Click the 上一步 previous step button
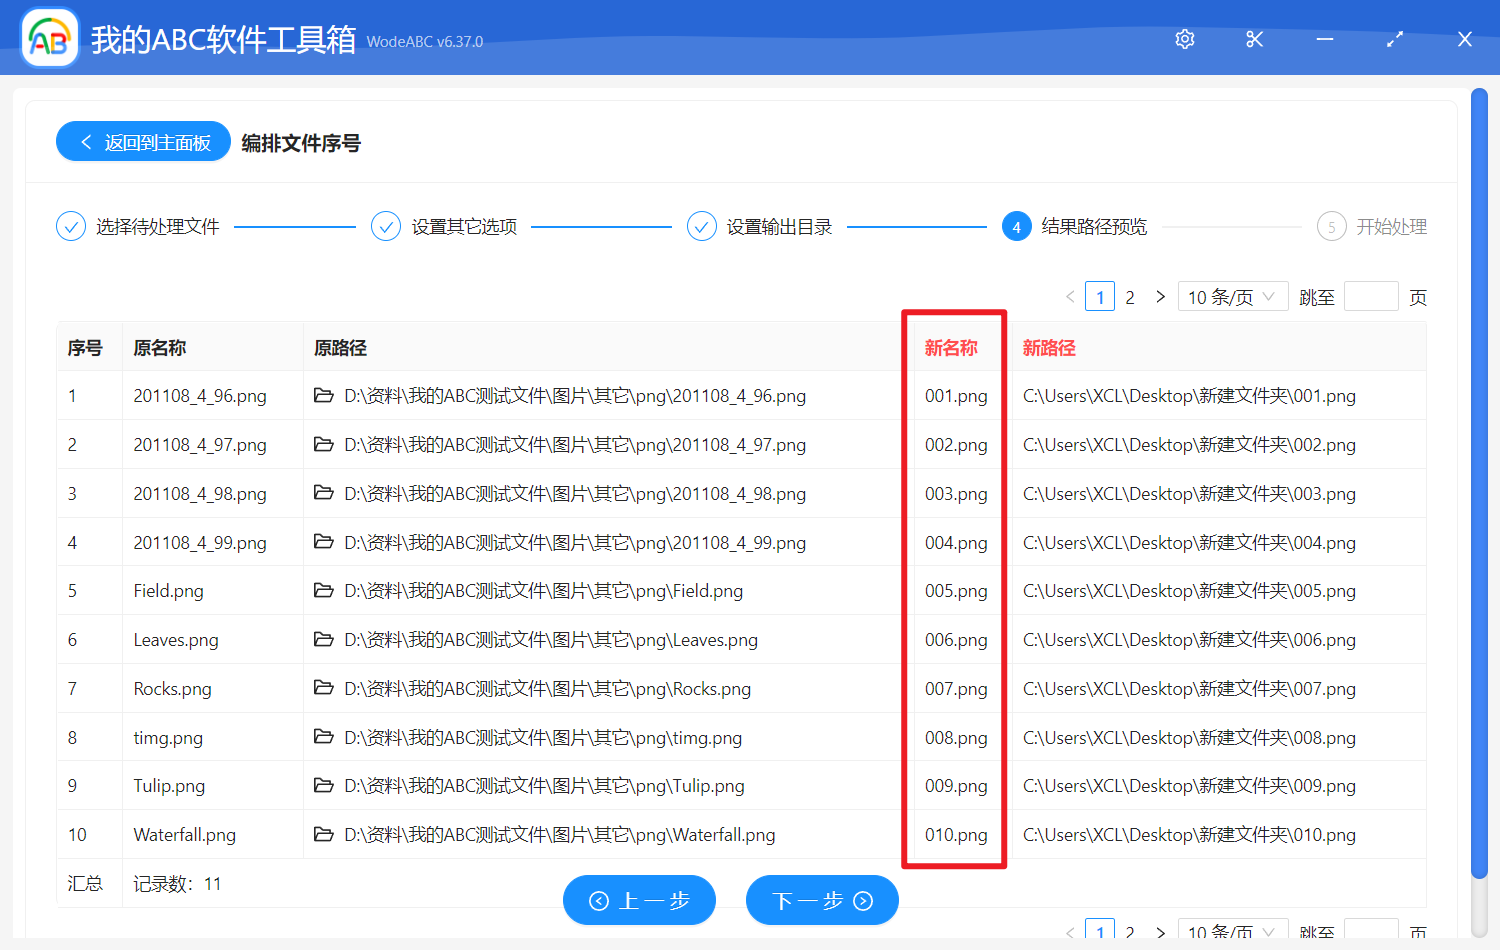 click(639, 900)
